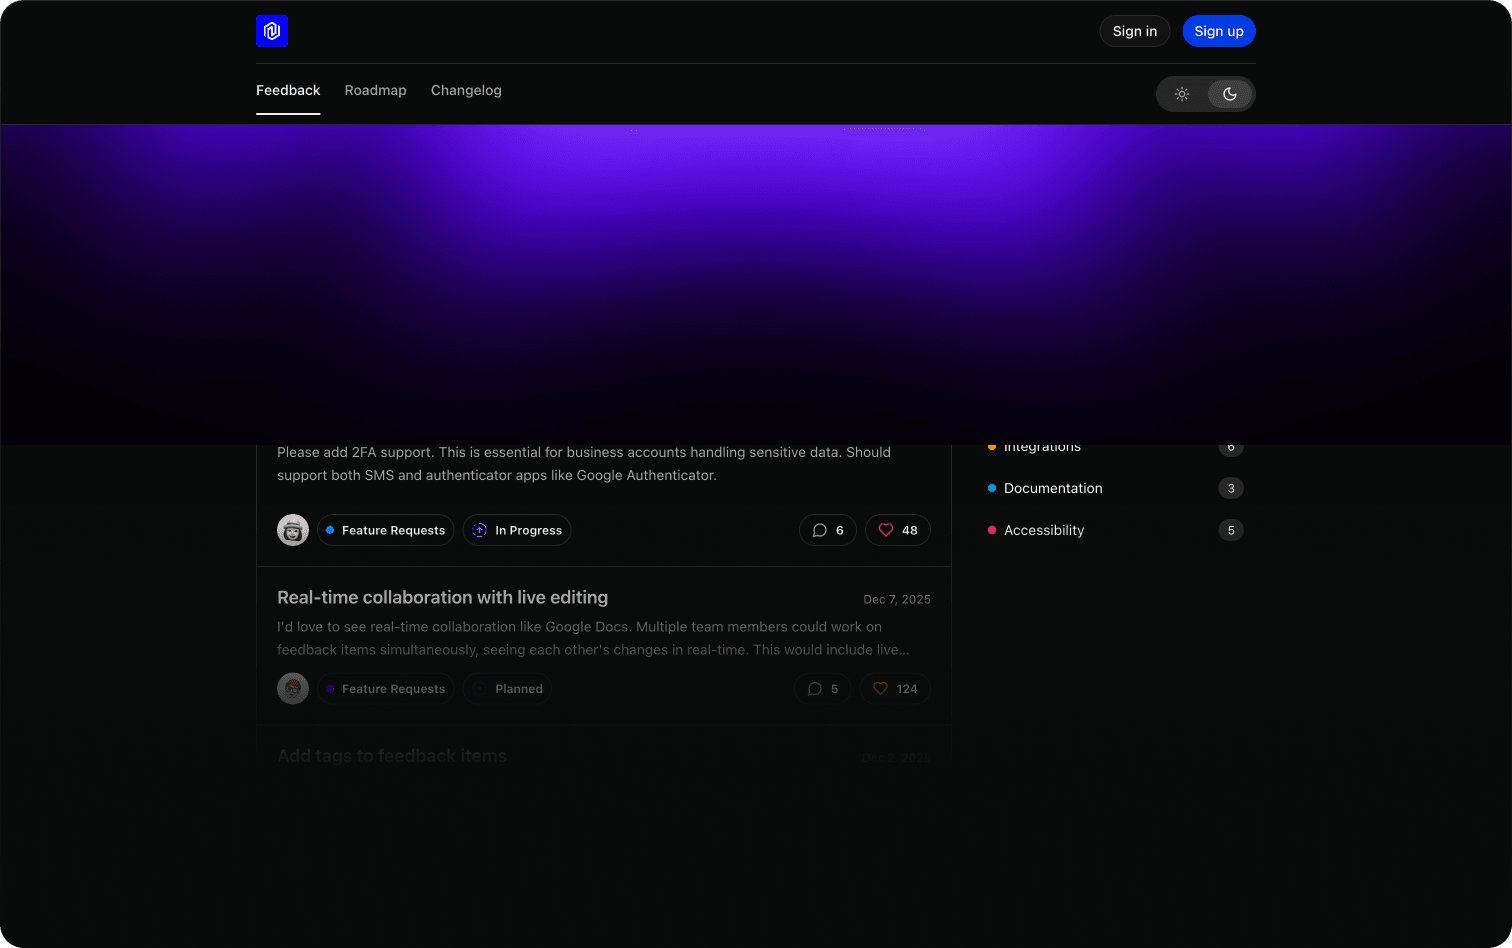Click the blue app logo icon
The image size is (1512, 948).
pos(272,31)
